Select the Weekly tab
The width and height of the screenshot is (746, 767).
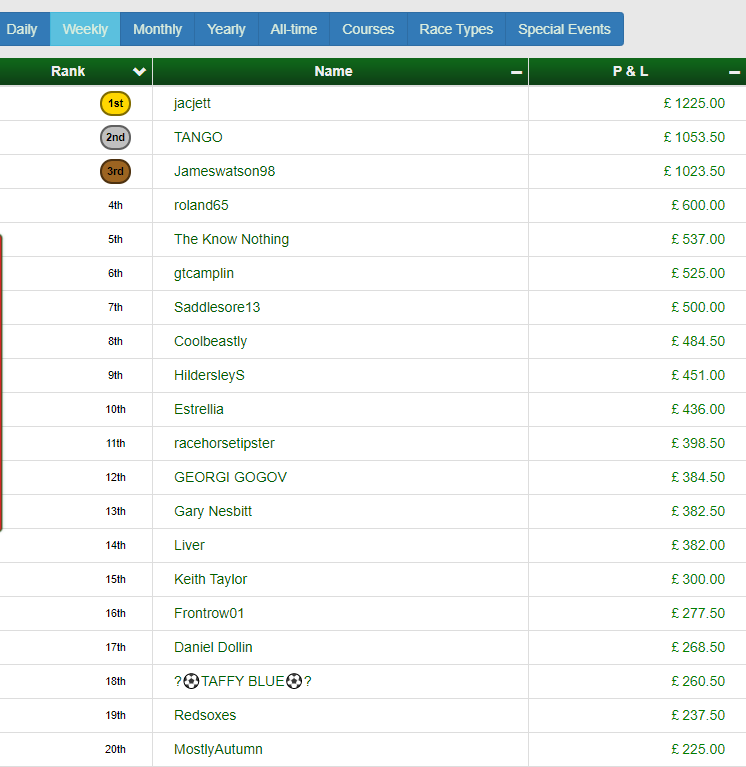(x=85, y=29)
